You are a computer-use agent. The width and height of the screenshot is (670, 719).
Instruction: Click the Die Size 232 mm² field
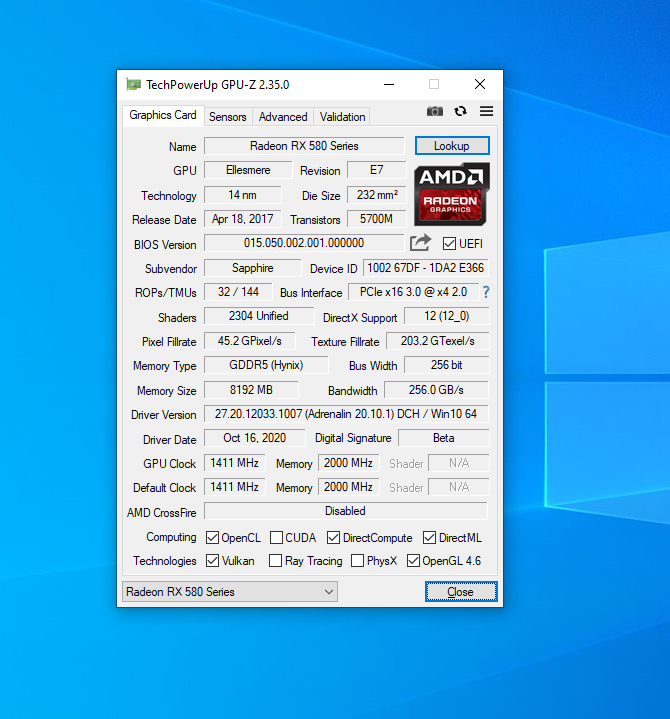(x=377, y=195)
